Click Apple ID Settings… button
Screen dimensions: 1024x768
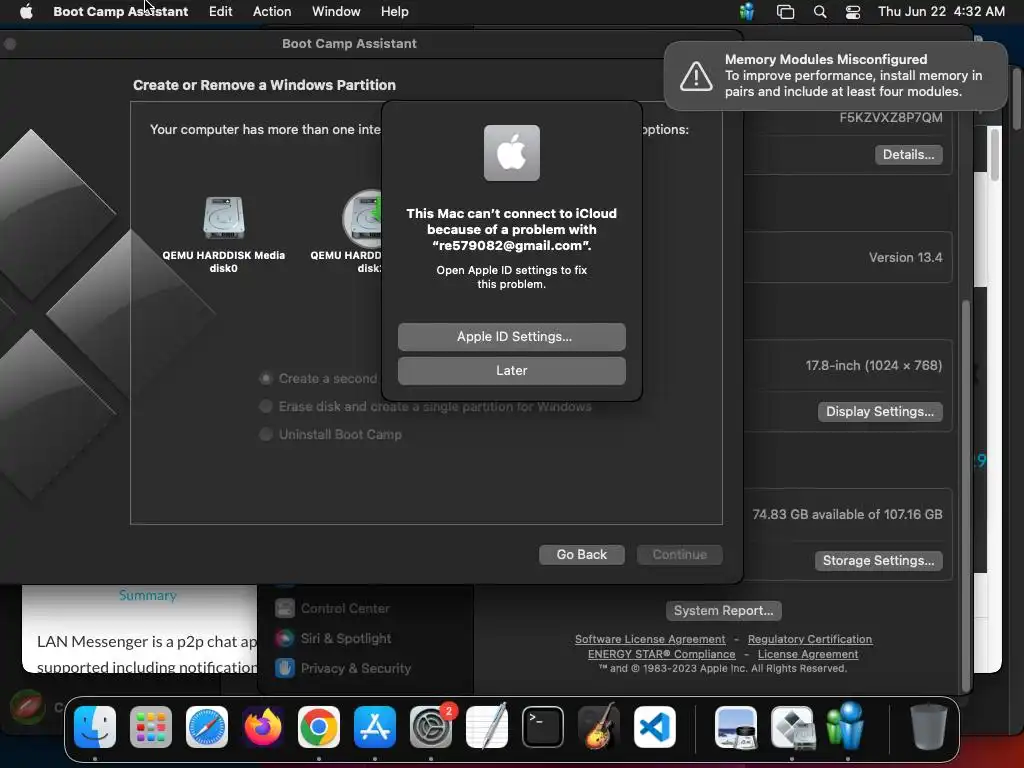[x=511, y=336]
